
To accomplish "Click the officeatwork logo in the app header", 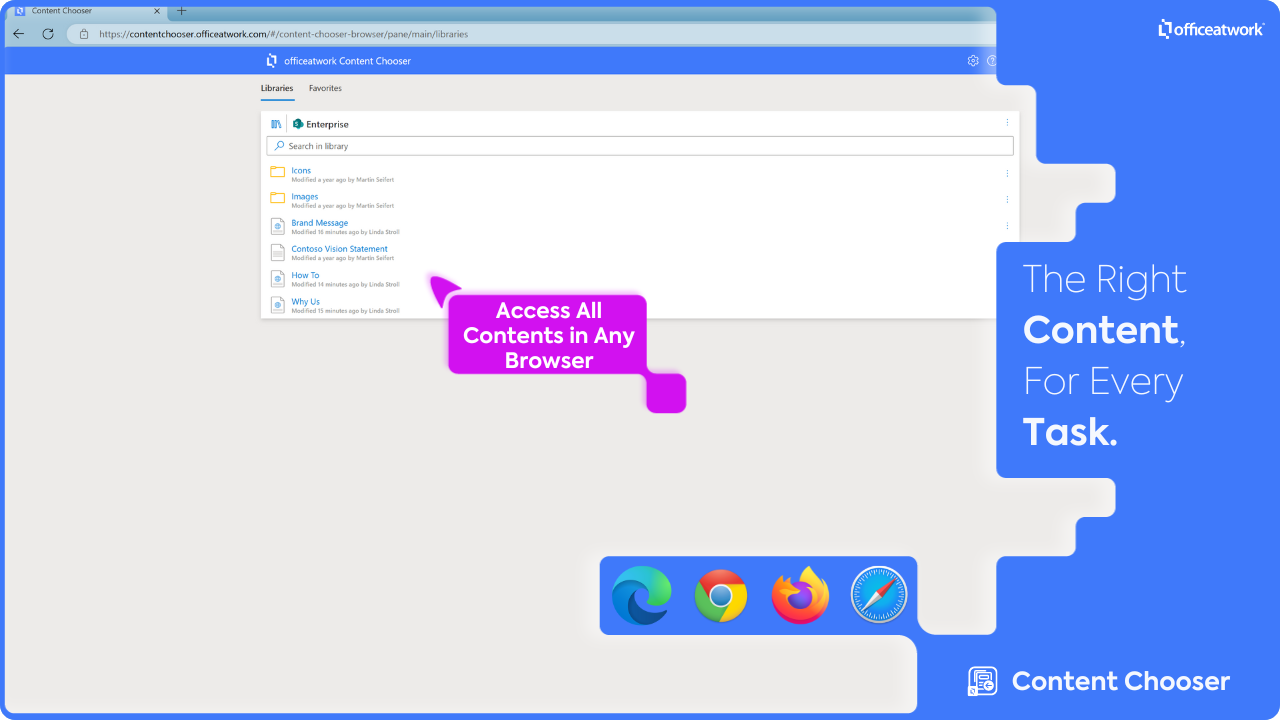I will point(272,61).
